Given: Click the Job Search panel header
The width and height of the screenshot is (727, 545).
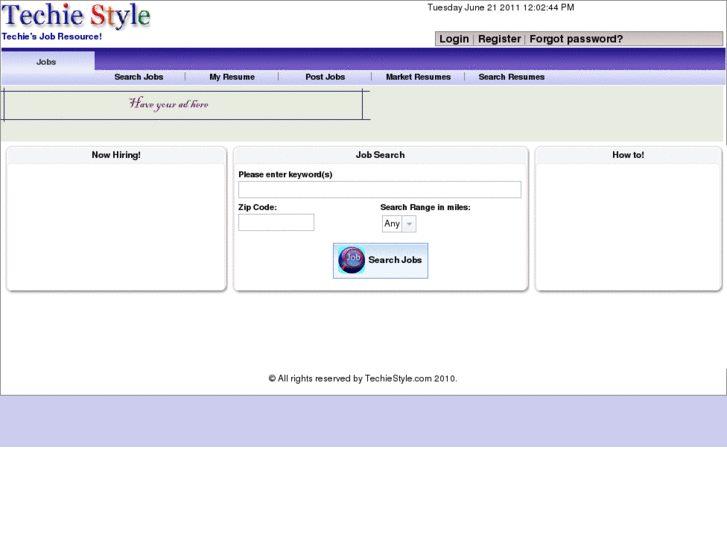Looking at the screenshot, I should 380,155.
